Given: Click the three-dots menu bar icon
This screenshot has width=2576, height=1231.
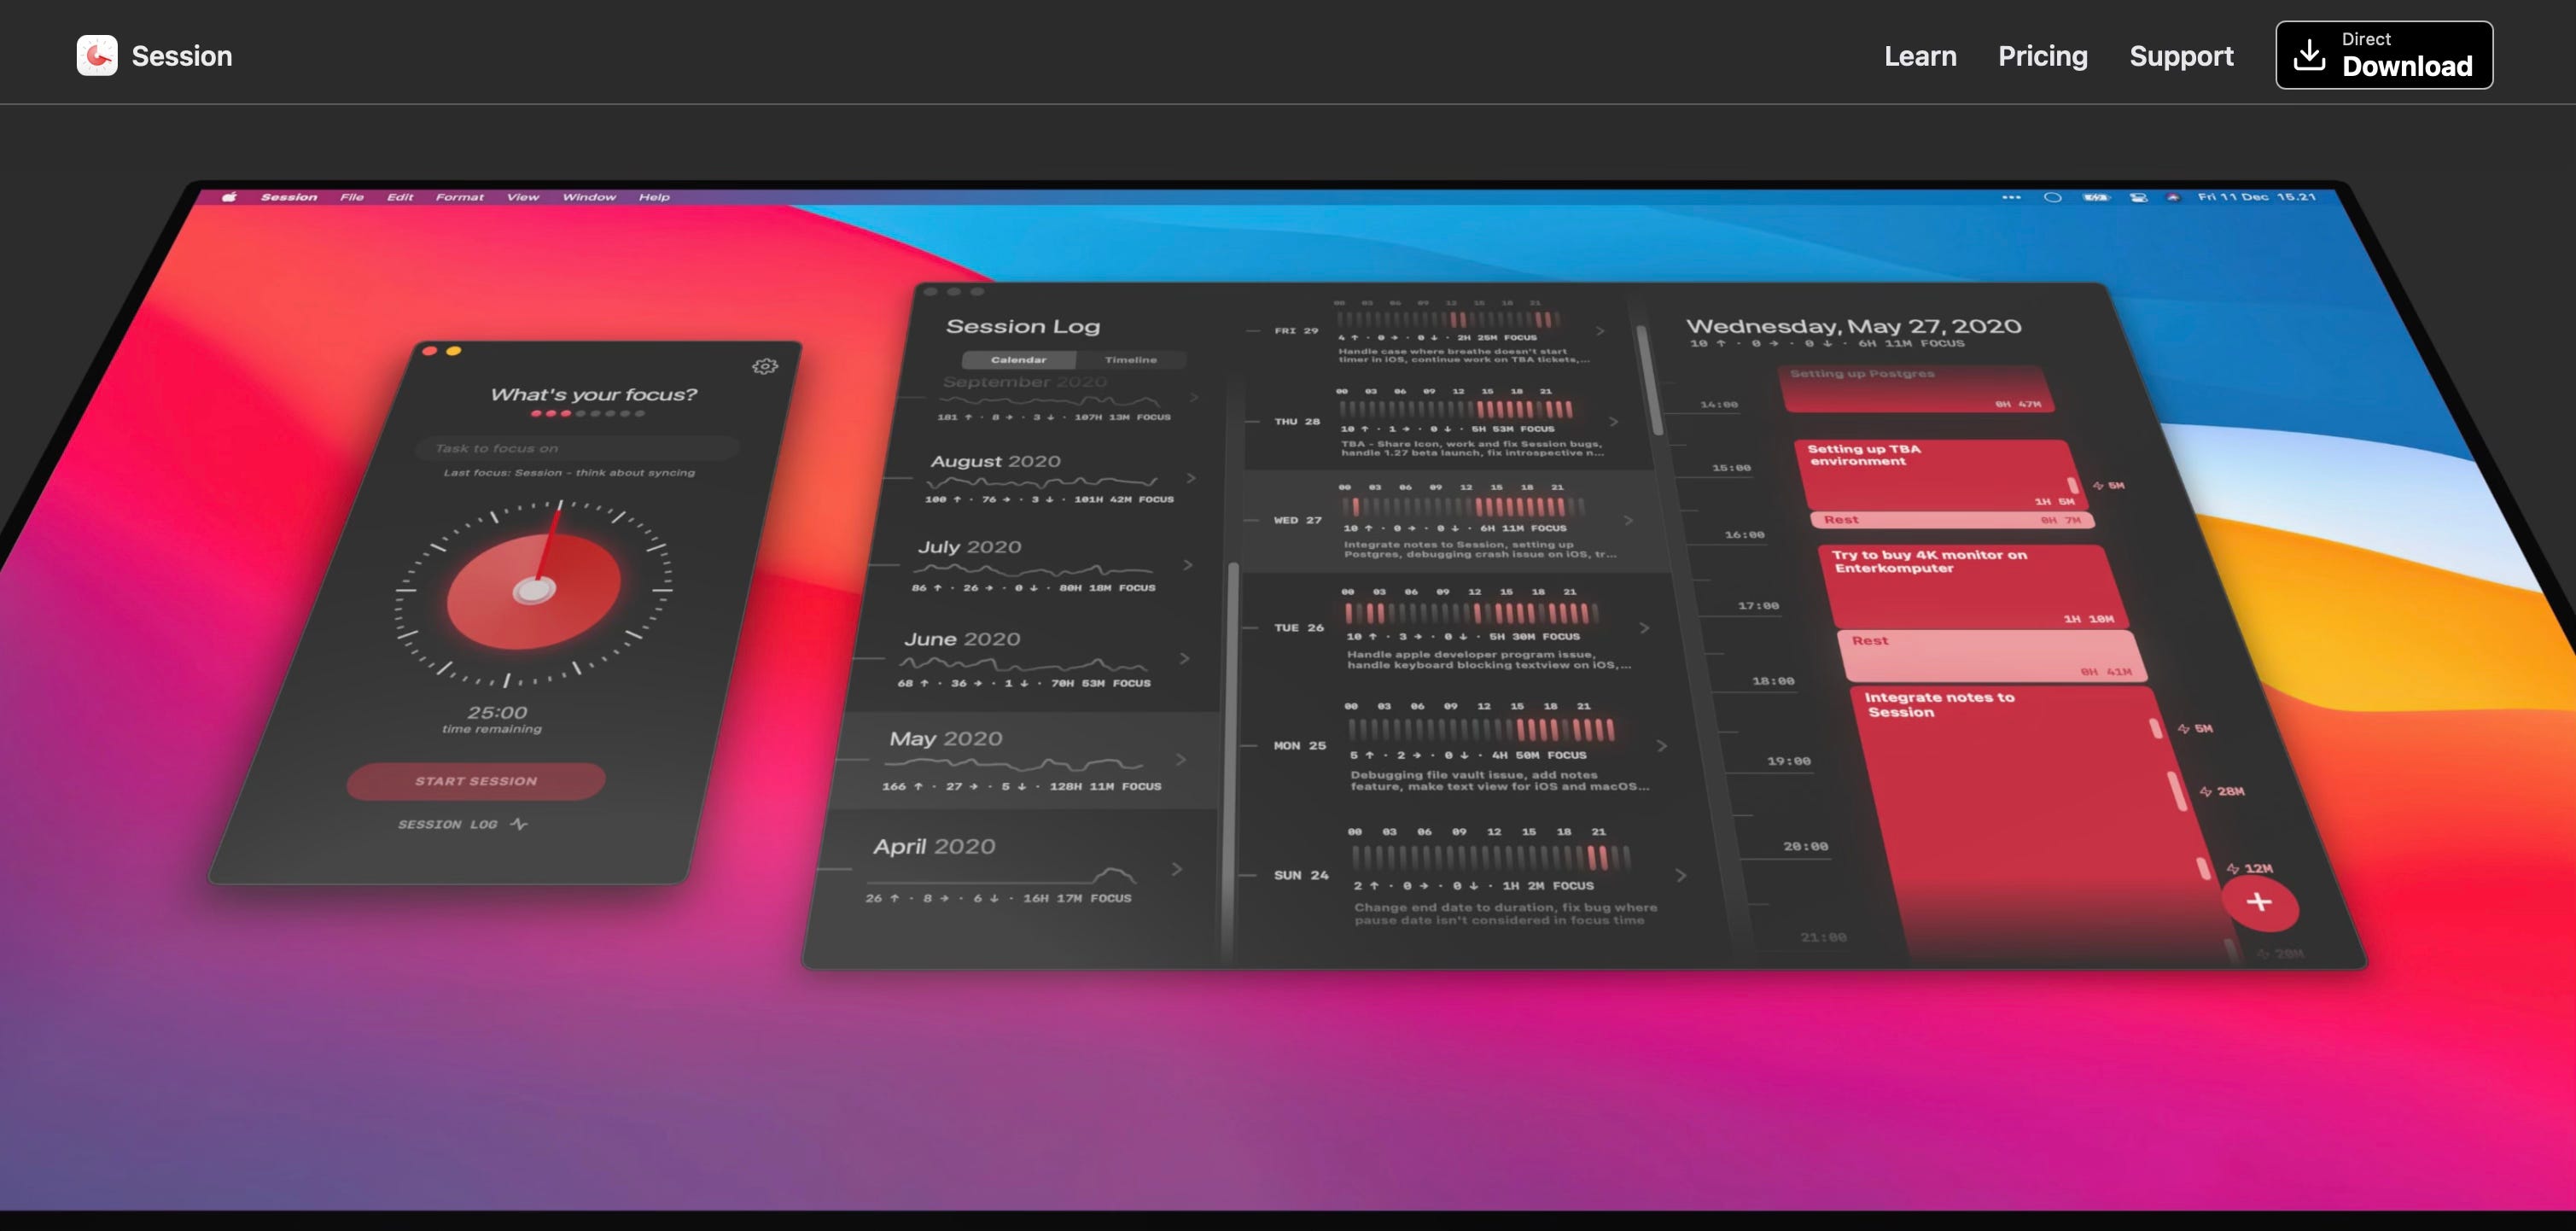Looking at the screenshot, I should (x=2011, y=197).
